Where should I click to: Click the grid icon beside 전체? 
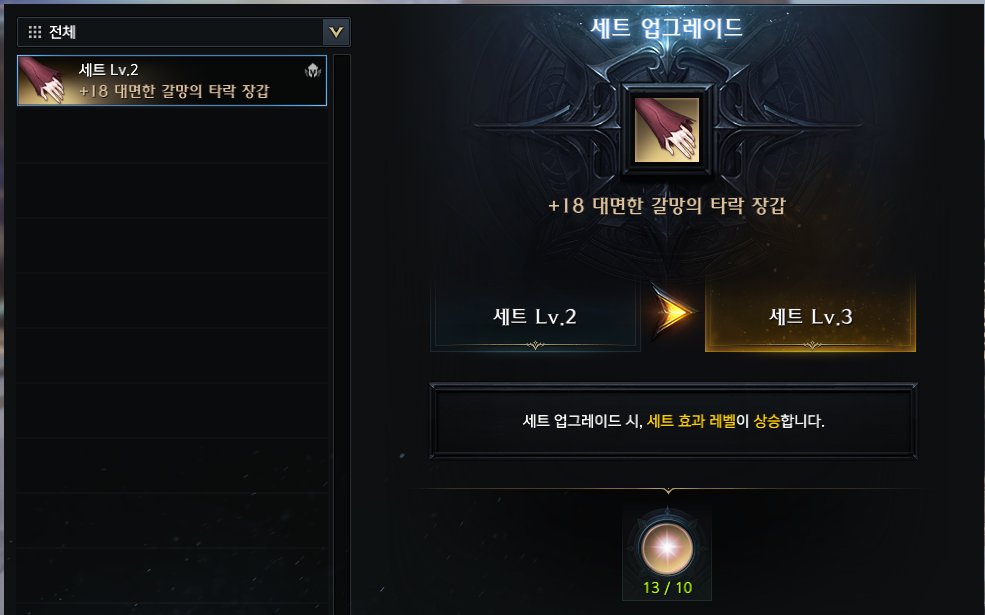coord(35,31)
